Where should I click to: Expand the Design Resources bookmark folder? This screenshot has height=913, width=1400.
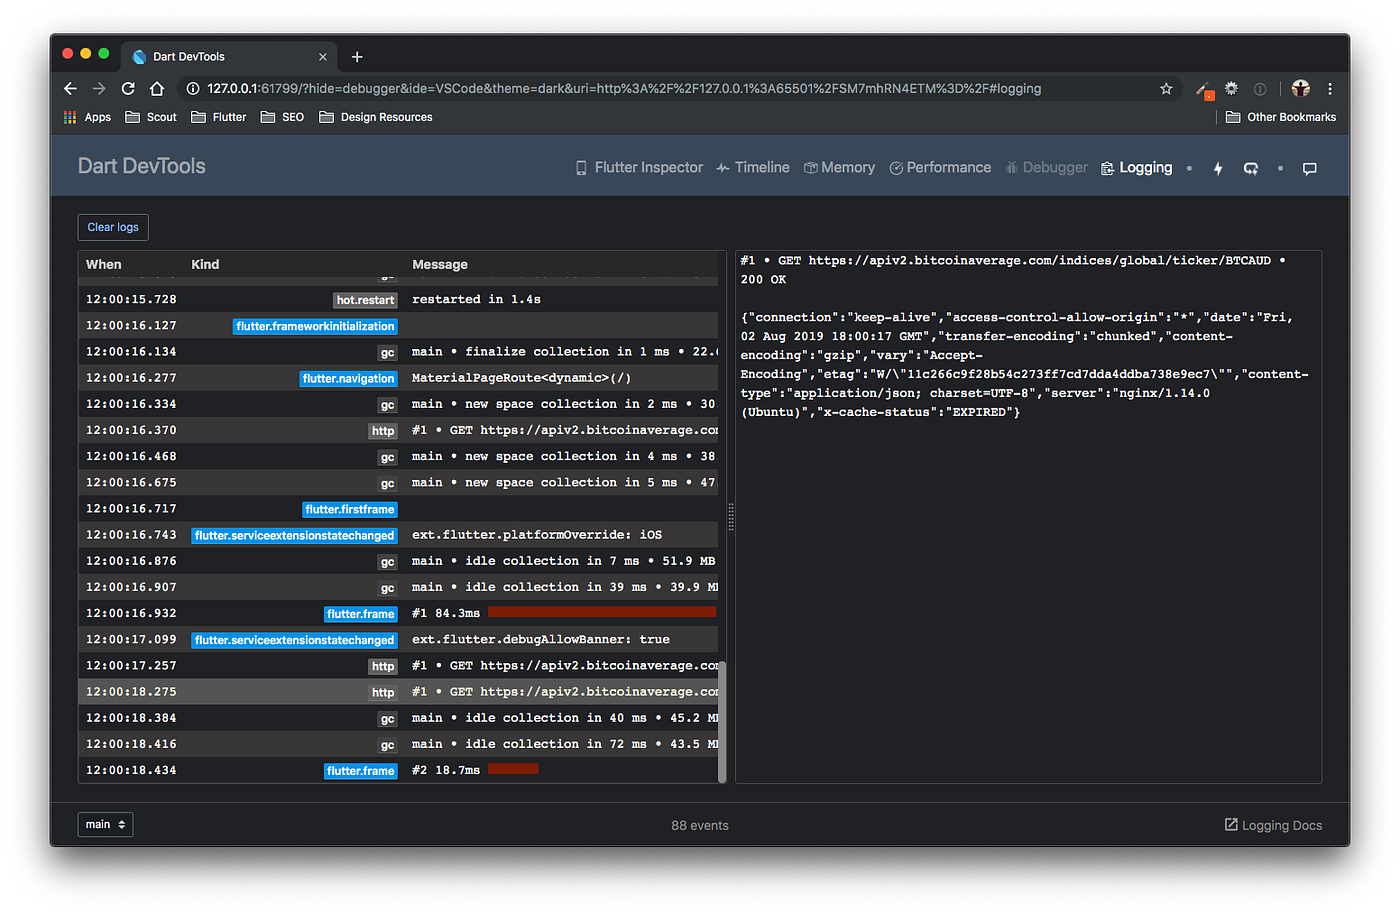tap(376, 117)
